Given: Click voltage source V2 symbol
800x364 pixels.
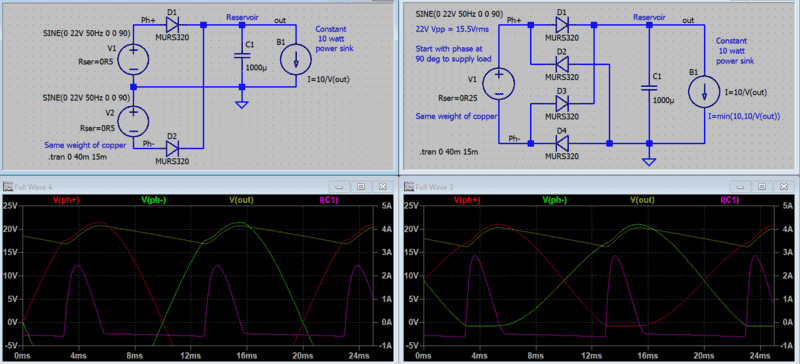Looking at the screenshot, I should [x=134, y=121].
